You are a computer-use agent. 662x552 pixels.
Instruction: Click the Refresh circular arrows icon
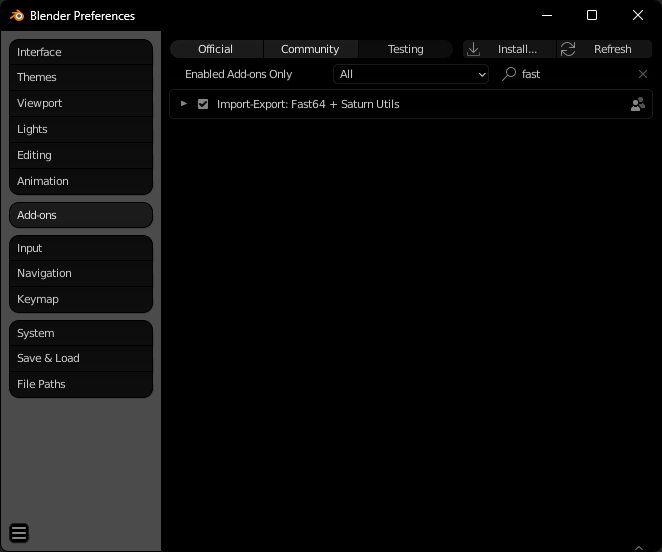(x=568, y=49)
